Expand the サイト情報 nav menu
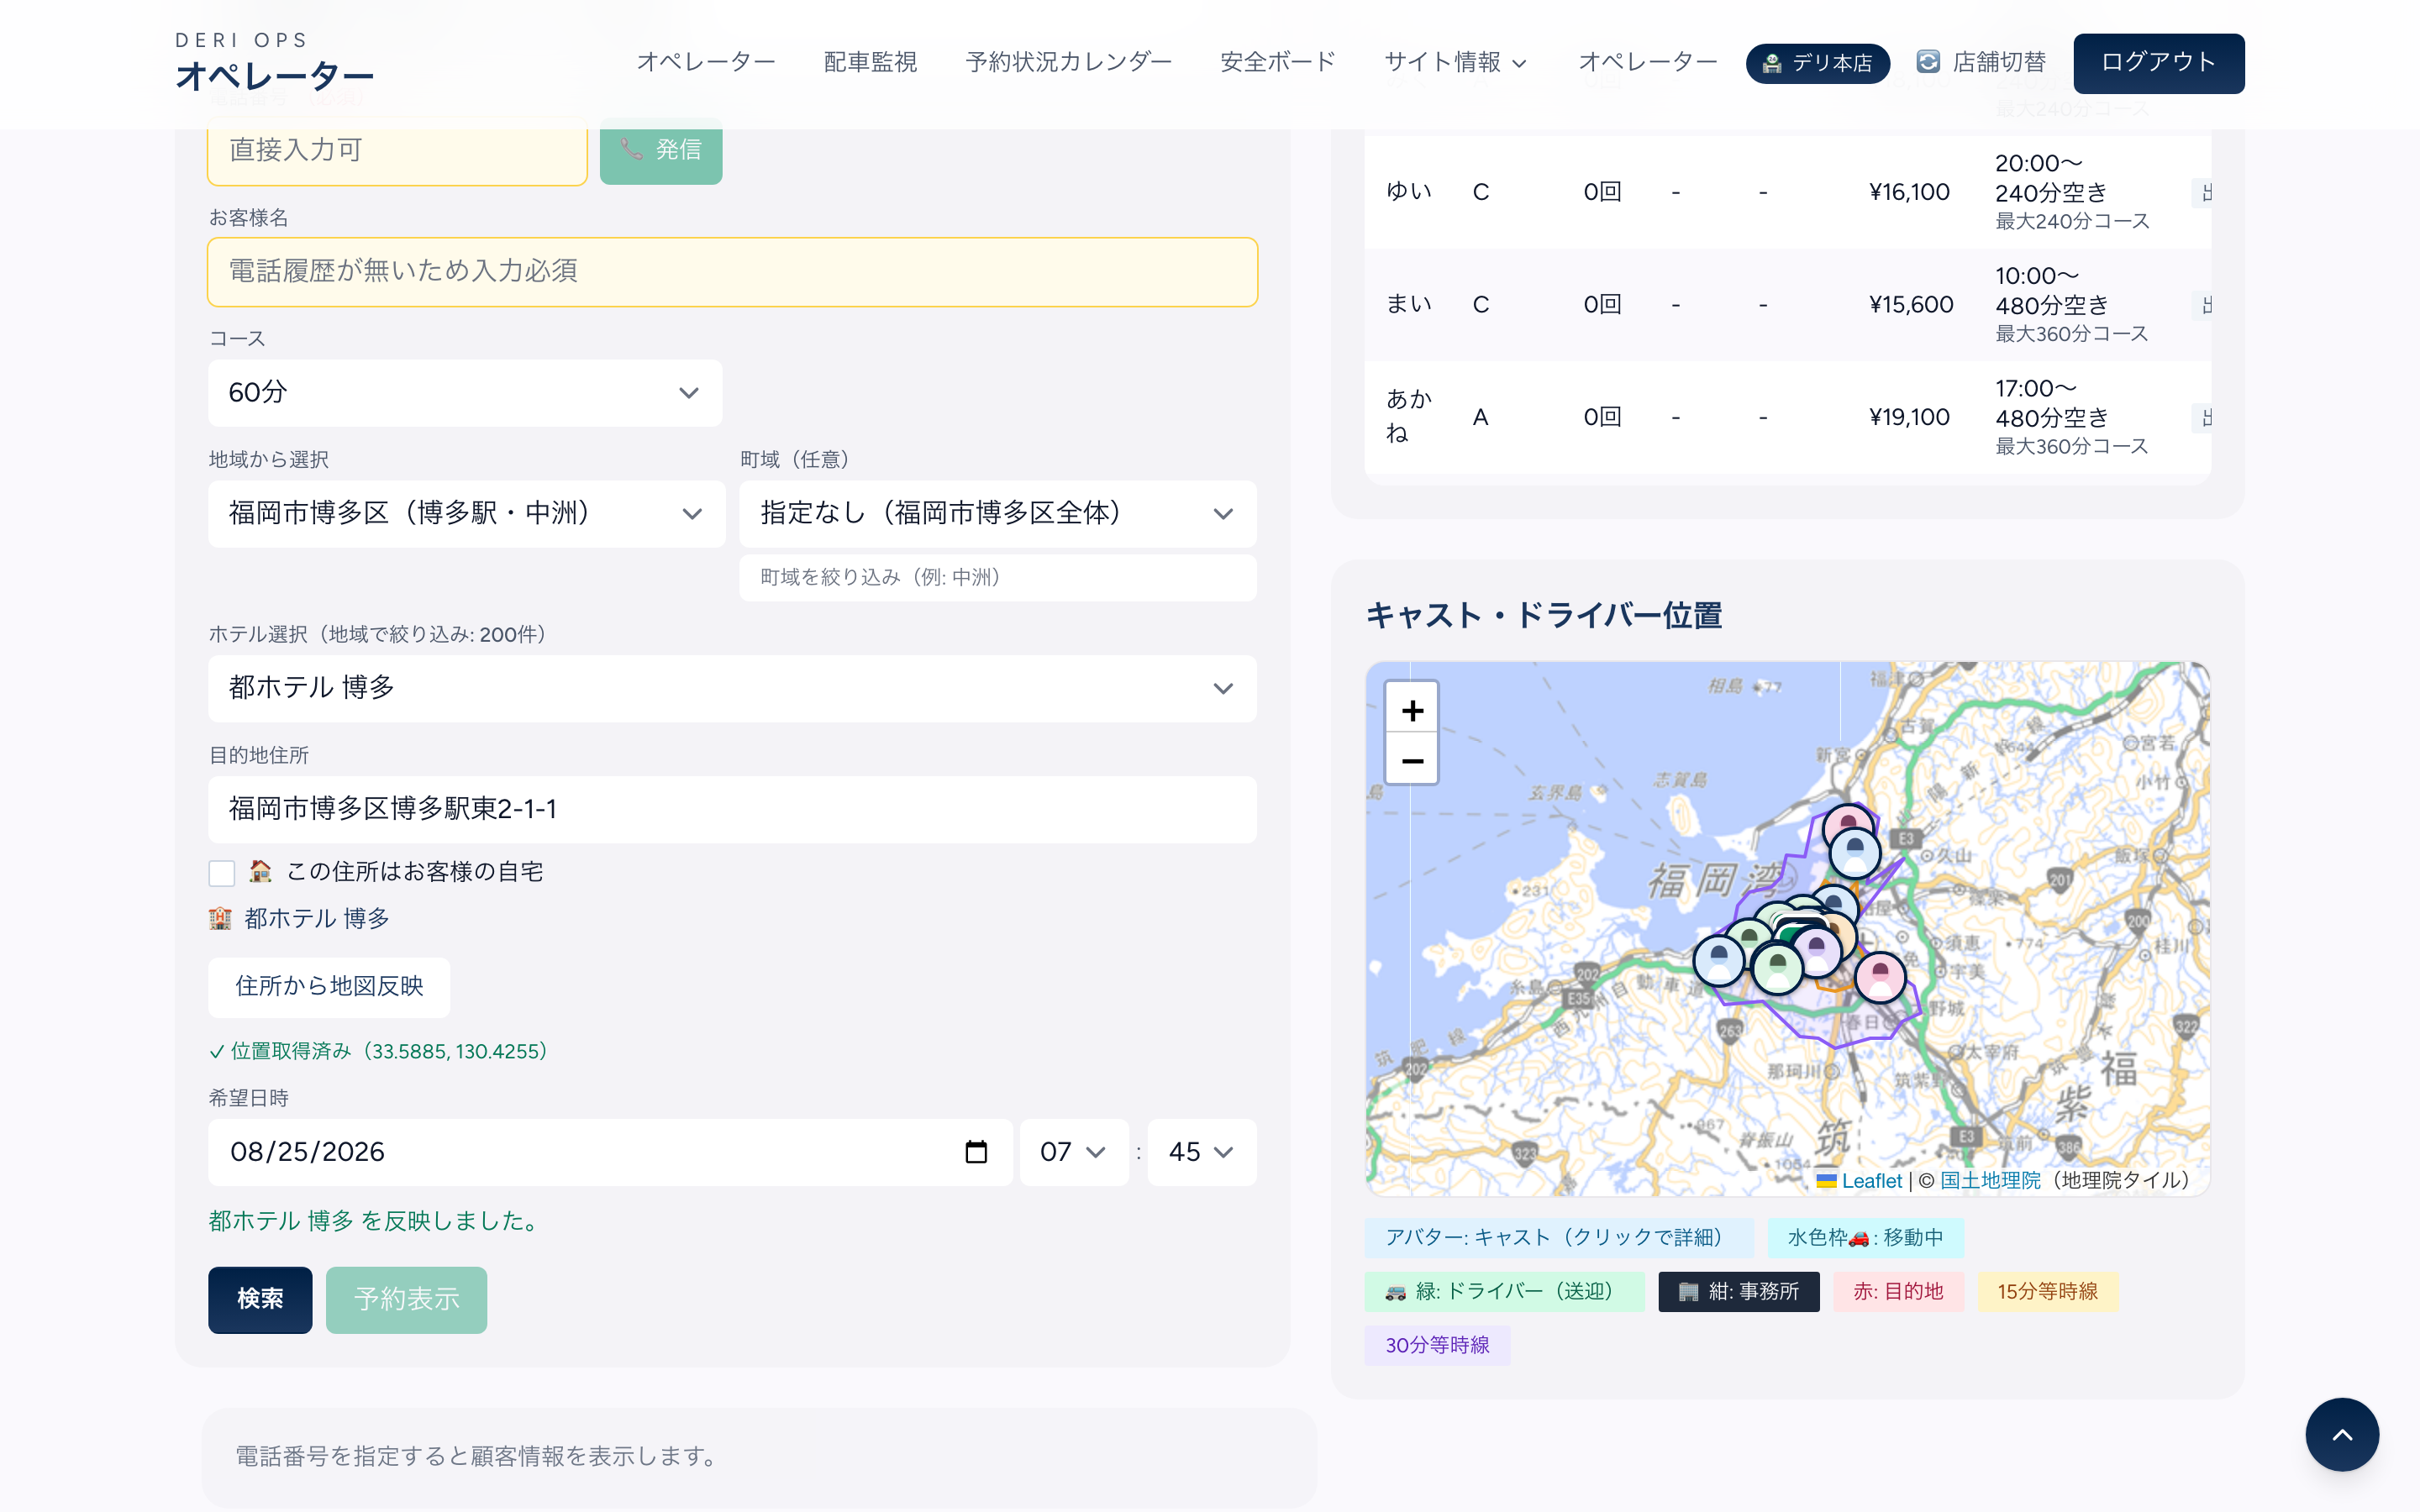The width and height of the screenshot is (2420, 1512). (x=1455, y=62)
